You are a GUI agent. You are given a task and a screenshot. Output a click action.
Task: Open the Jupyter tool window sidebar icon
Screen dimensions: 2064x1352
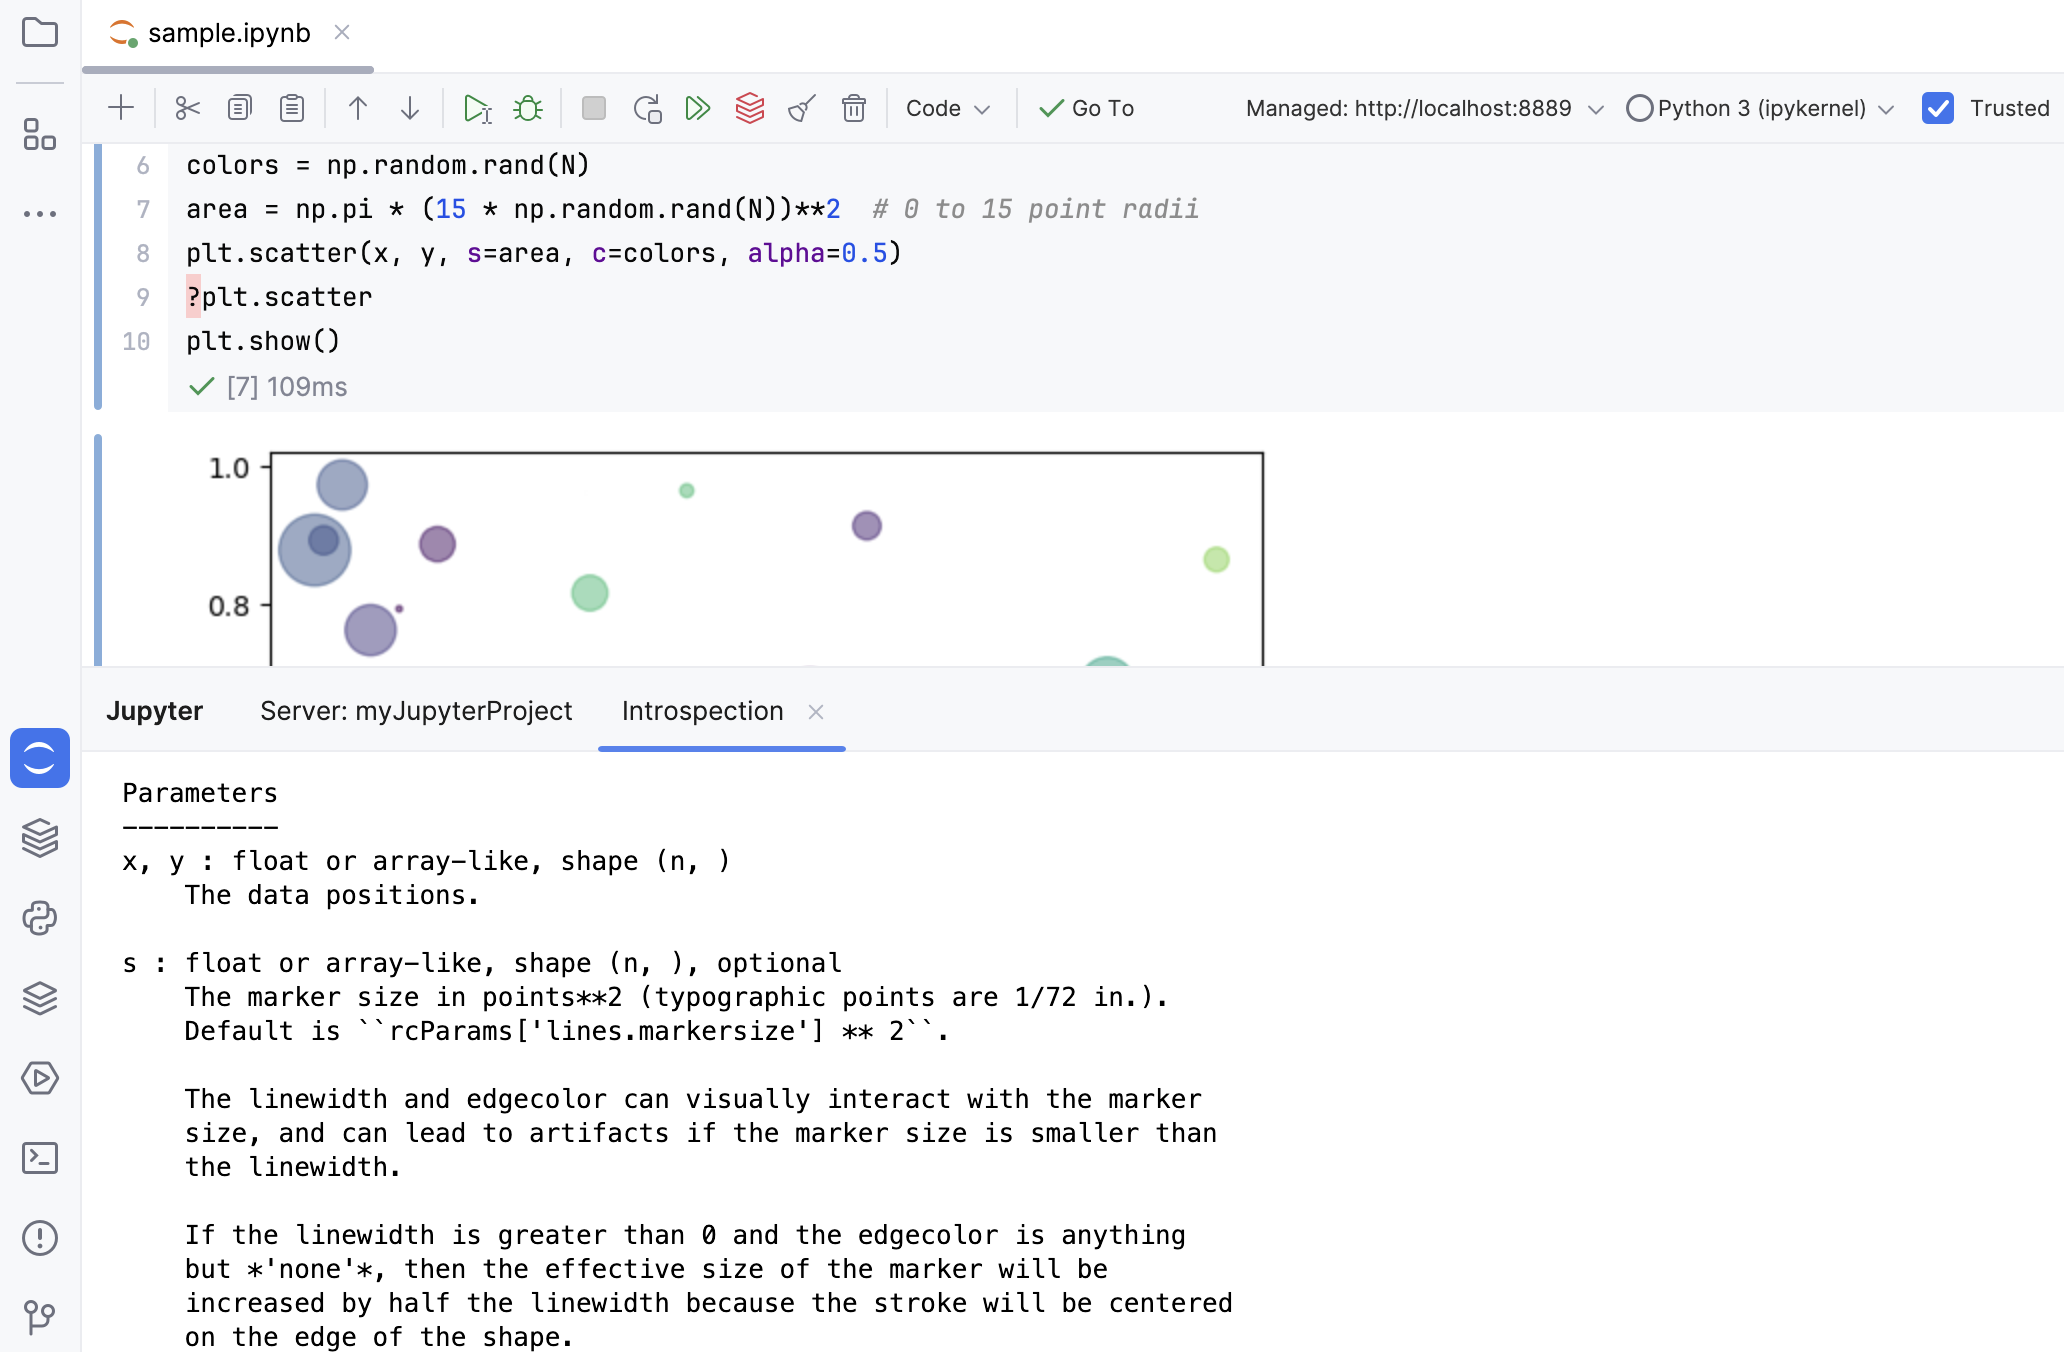pos(40,758)
